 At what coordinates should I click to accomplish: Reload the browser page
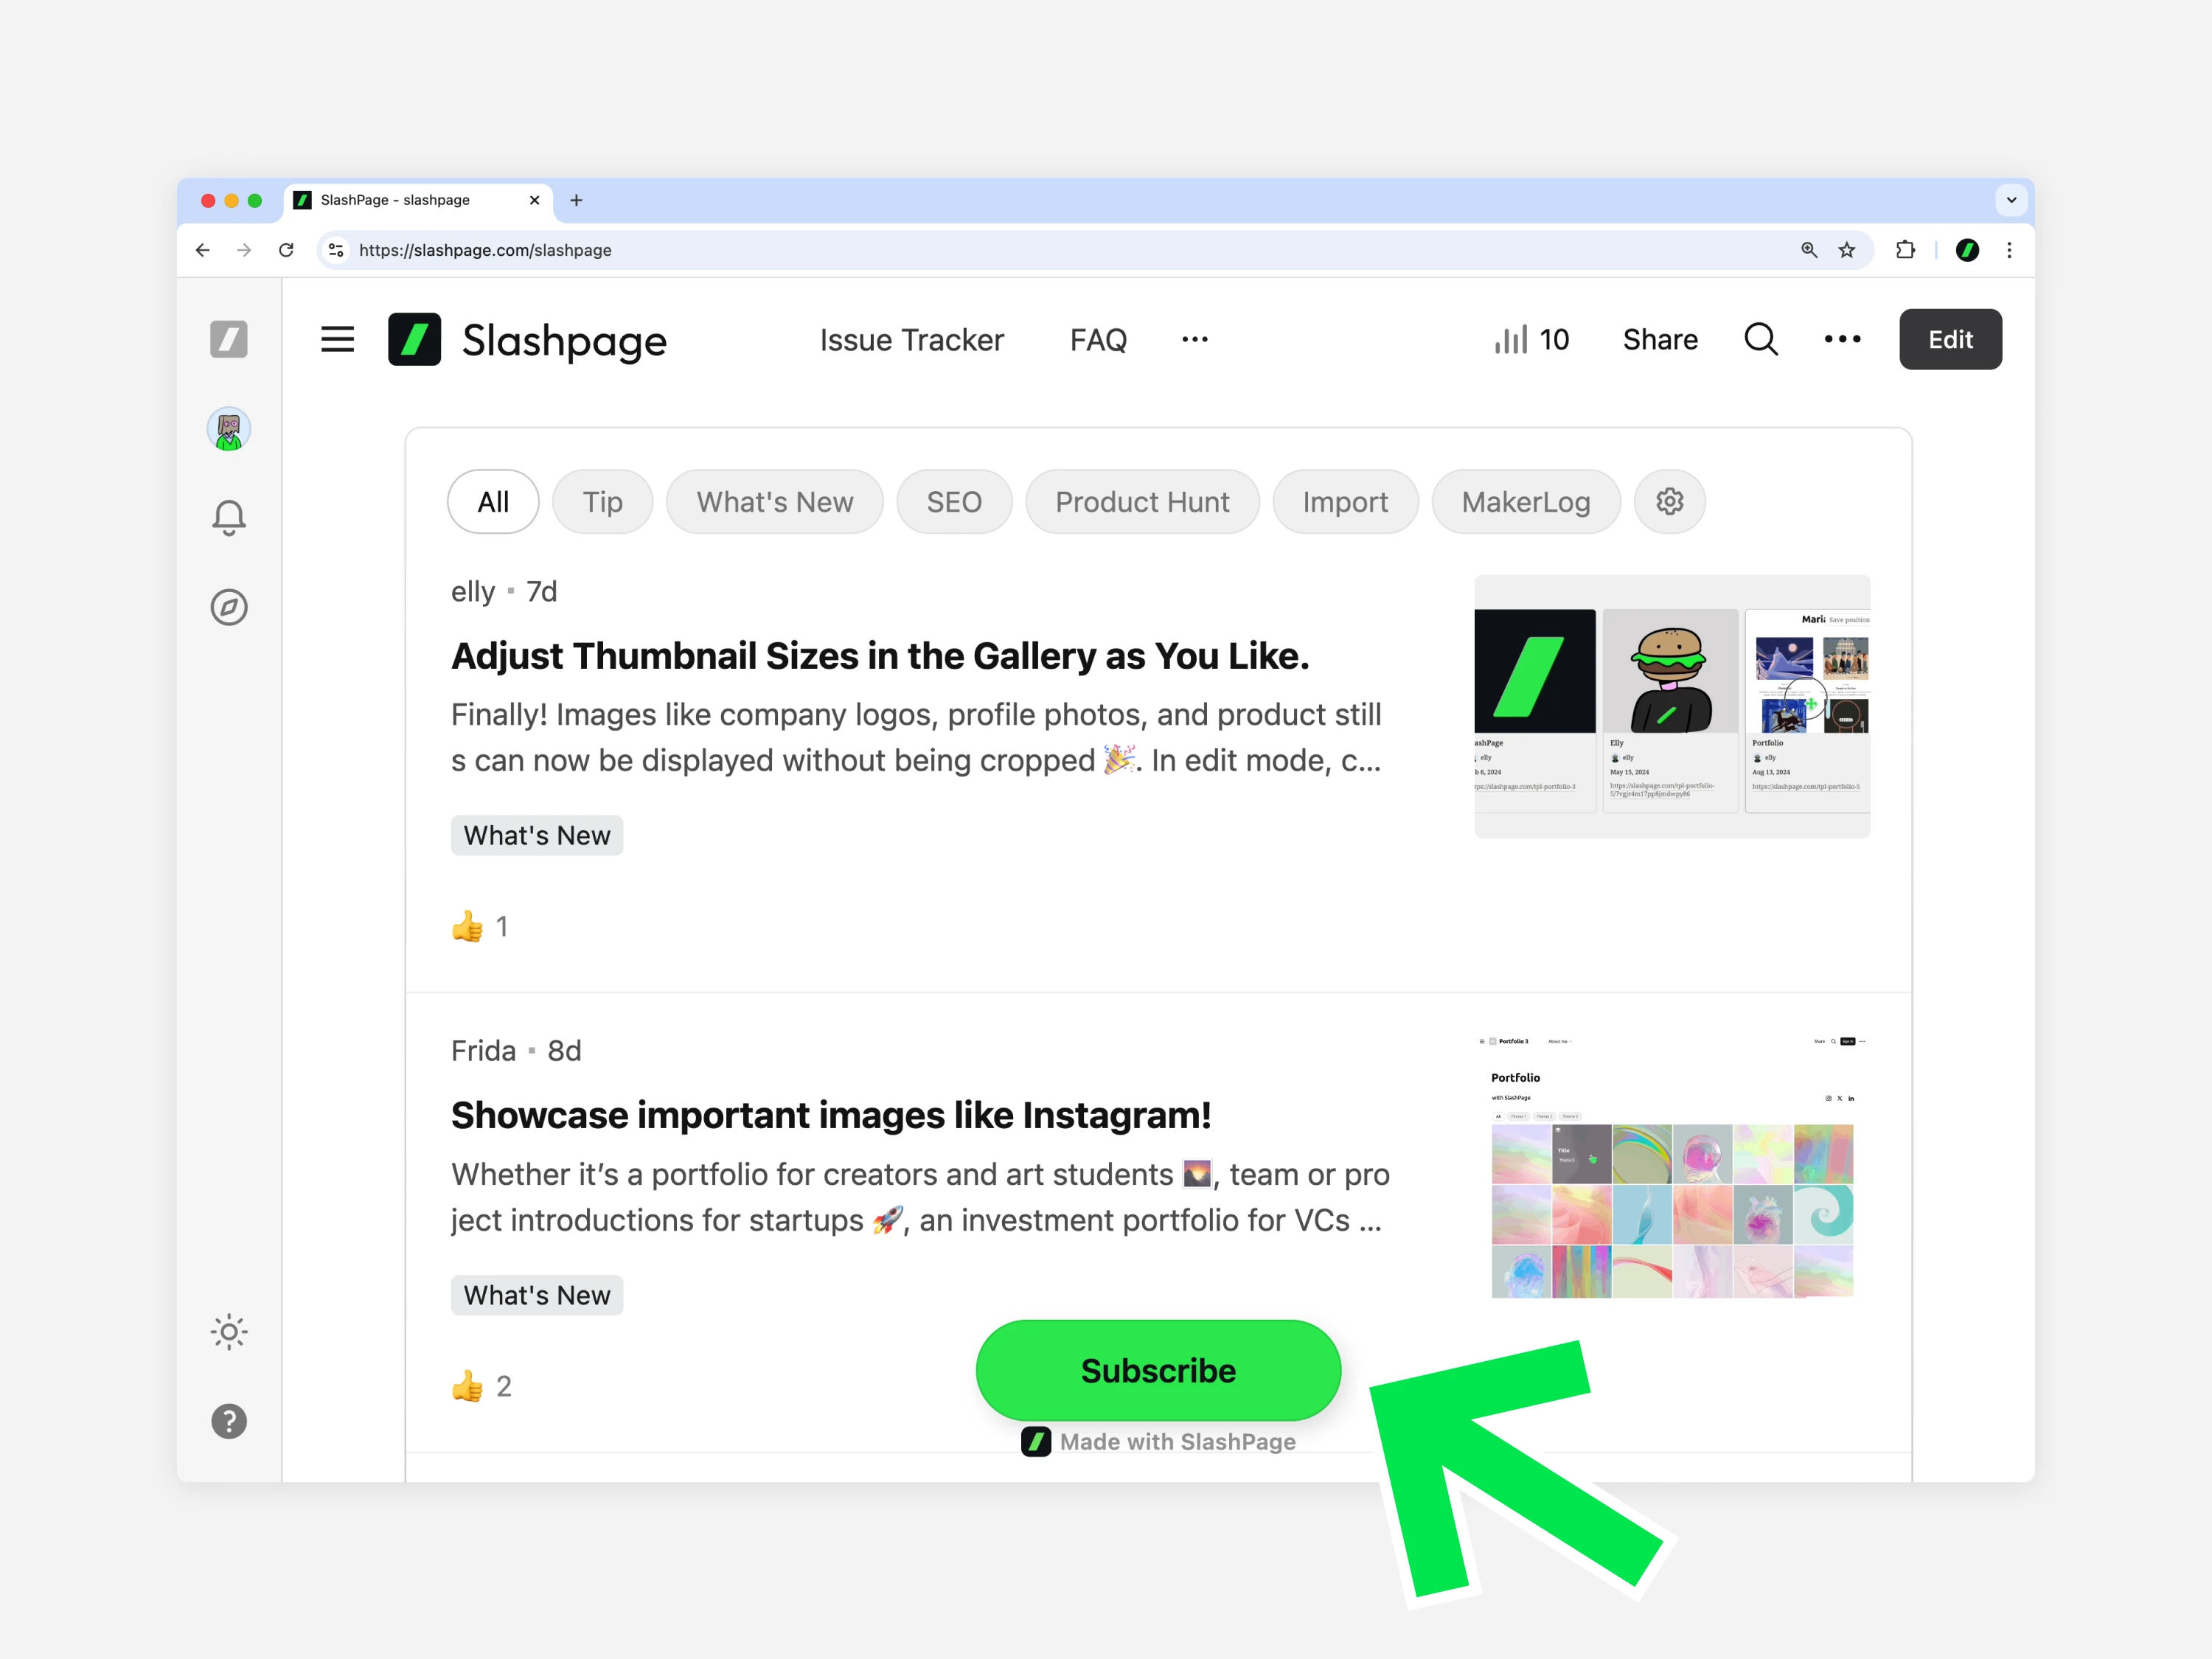286,250
